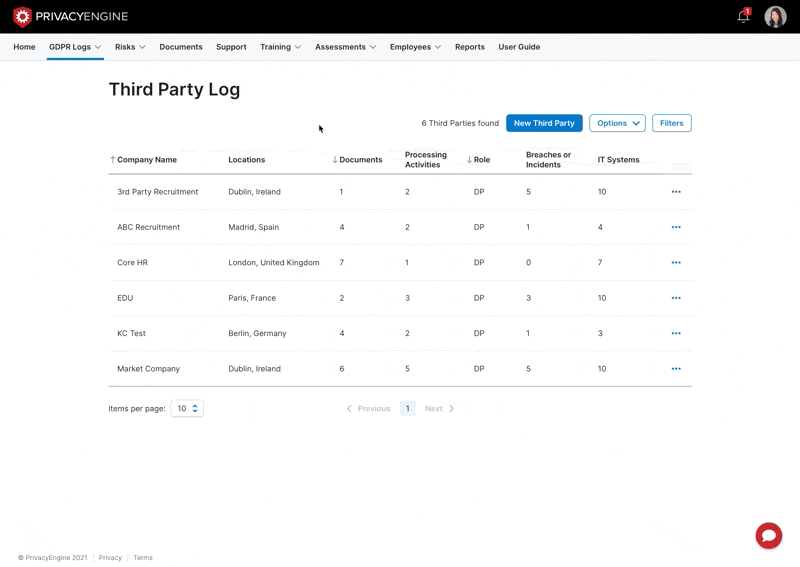
Task: Select KC Test company name
Action: (131, 333)
